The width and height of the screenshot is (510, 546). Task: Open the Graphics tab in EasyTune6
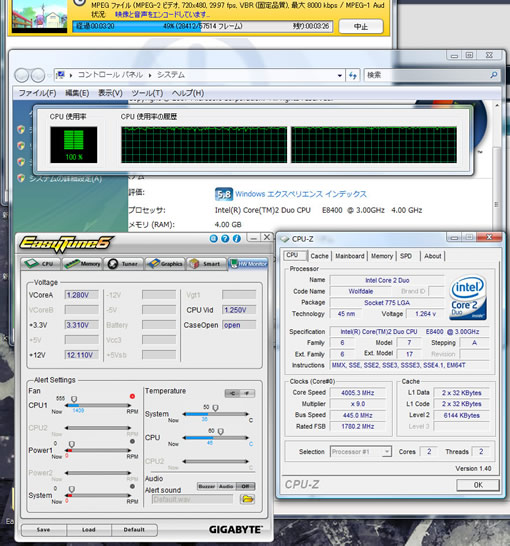(165, 264)
